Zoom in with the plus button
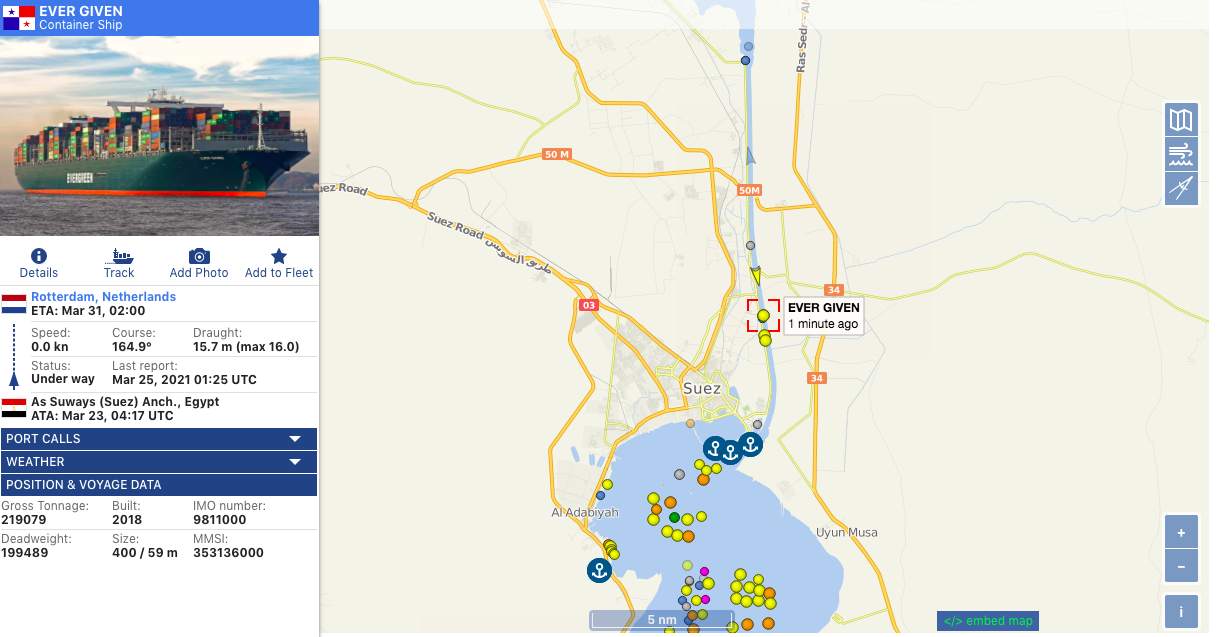The image size is (1219, 637). pos(1181,532)
